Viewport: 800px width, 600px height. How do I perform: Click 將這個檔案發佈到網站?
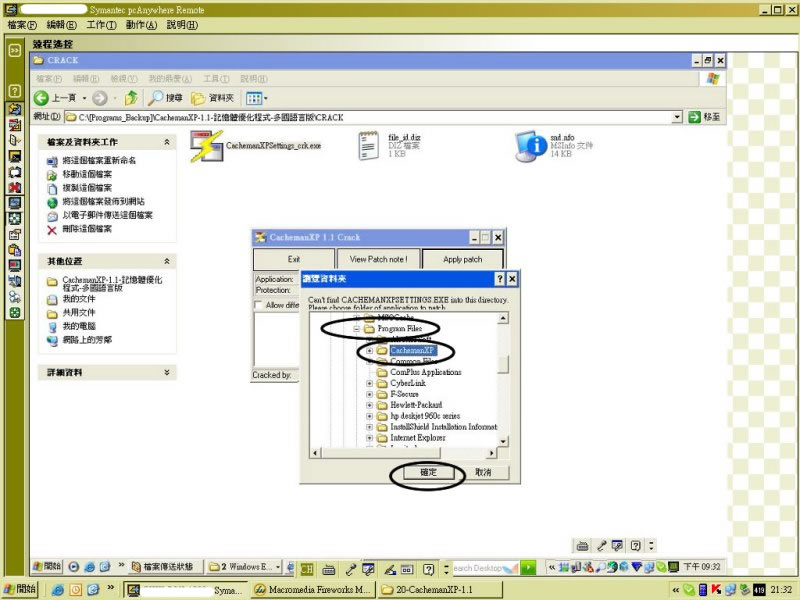pos(103,202)
